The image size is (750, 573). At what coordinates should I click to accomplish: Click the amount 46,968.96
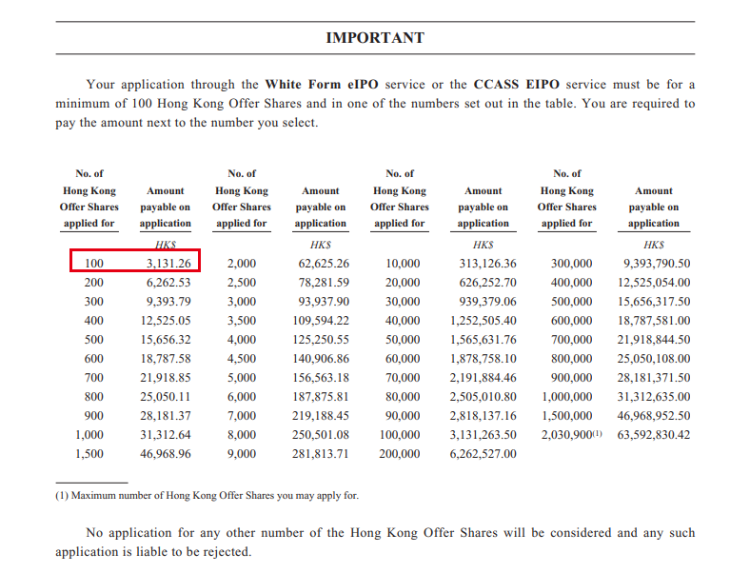tap(166, 453)
